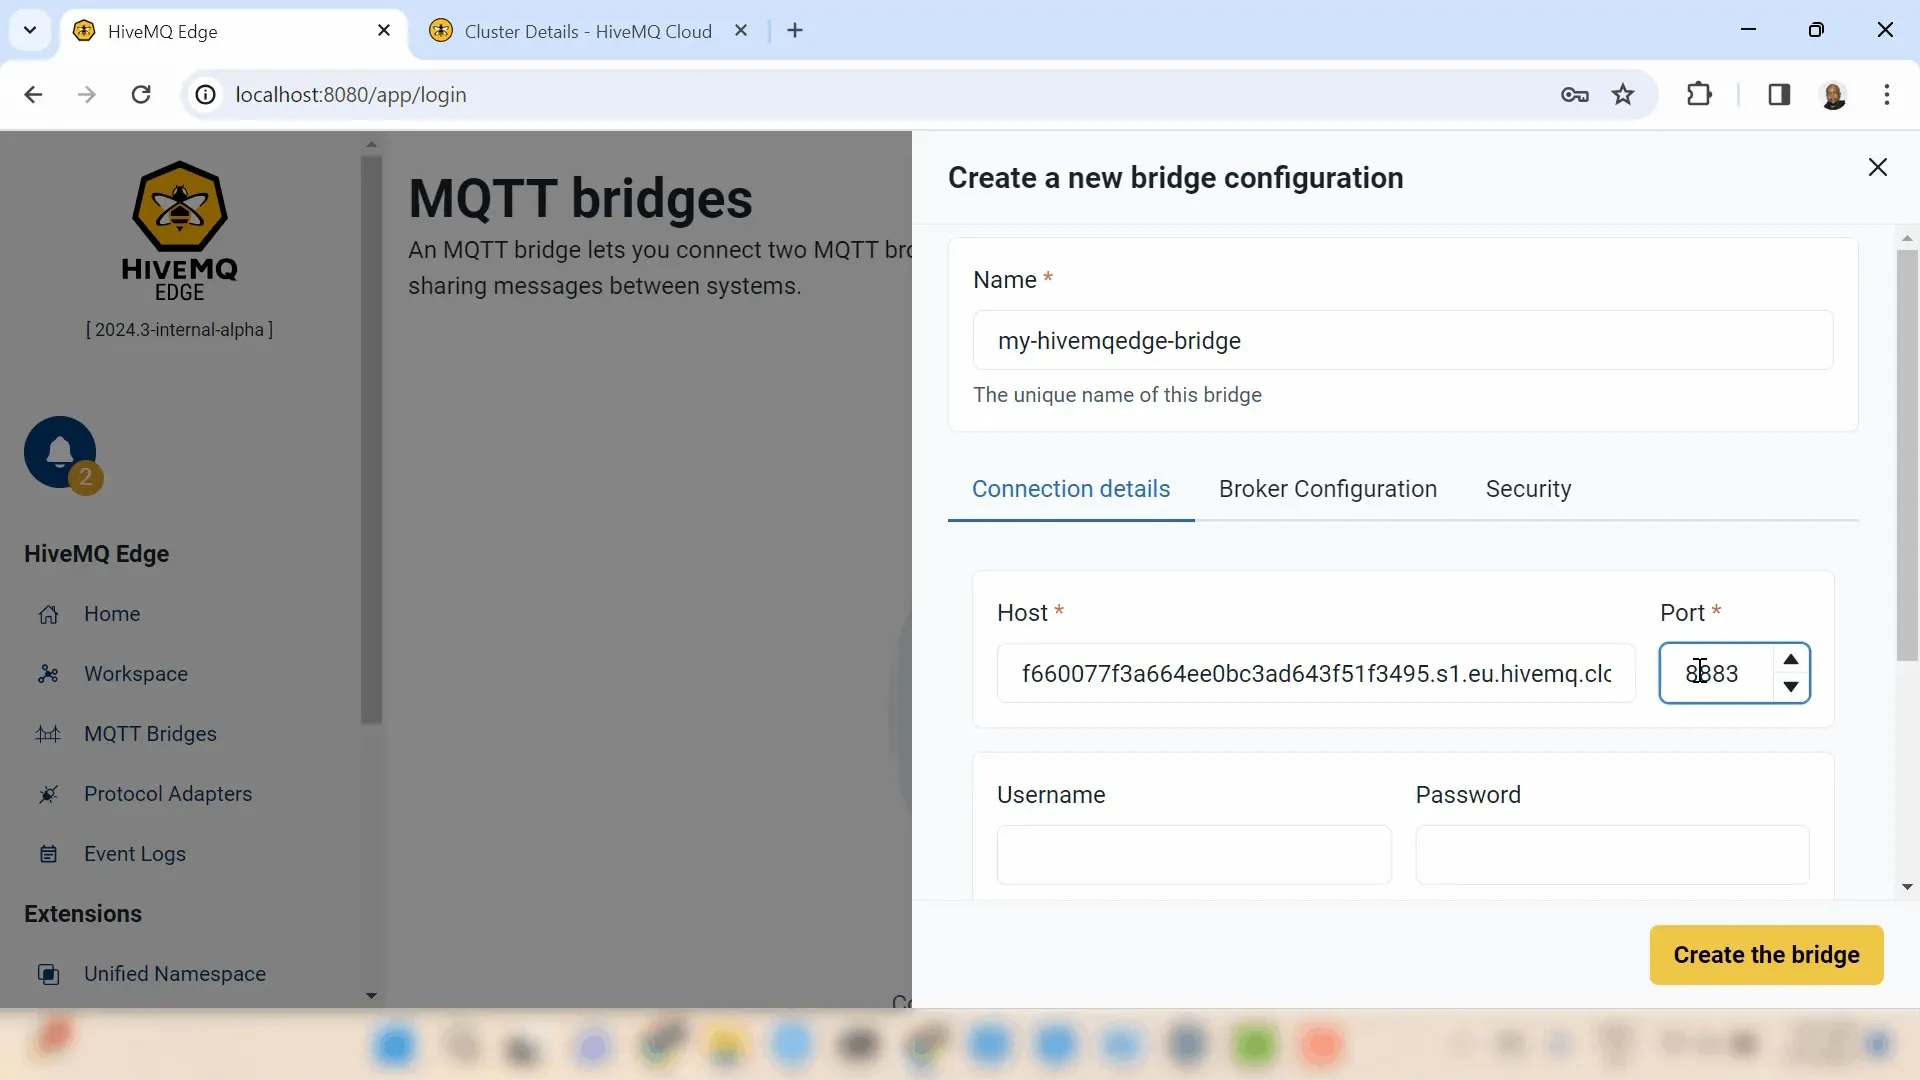This screenshot has height=1080, width=1920.
Task: Increment the Port value
Action: click(1791, 659)
